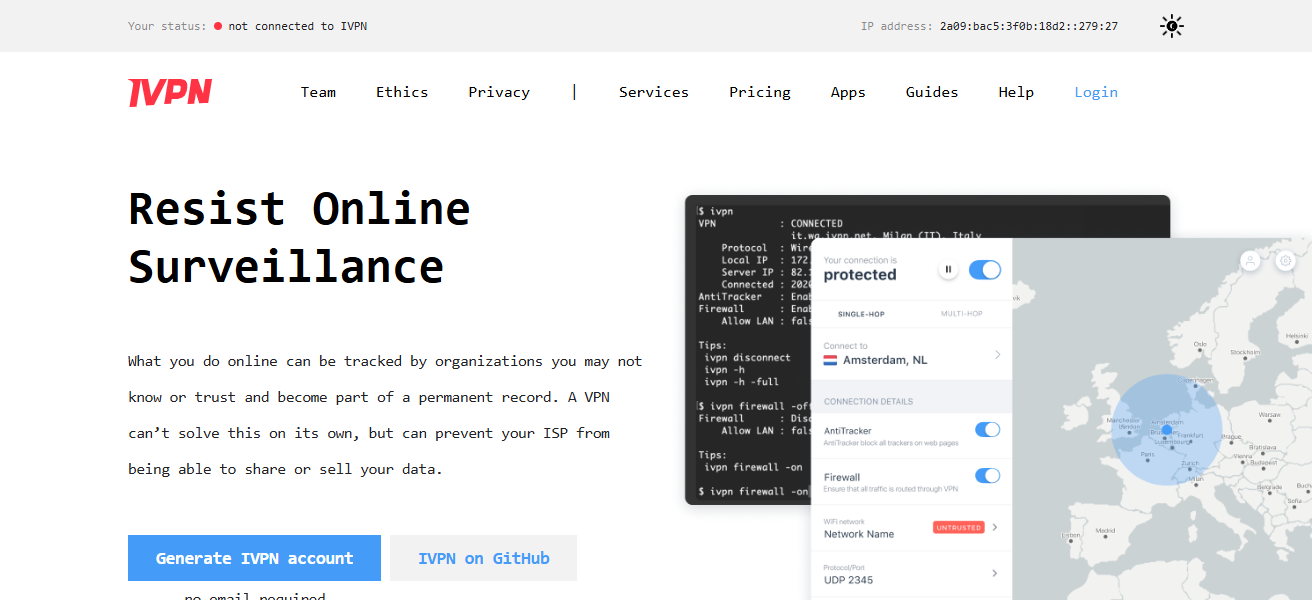
Task: Click the blue server dot on the map
Action: pyautogui.click(x=1166, y=430)
